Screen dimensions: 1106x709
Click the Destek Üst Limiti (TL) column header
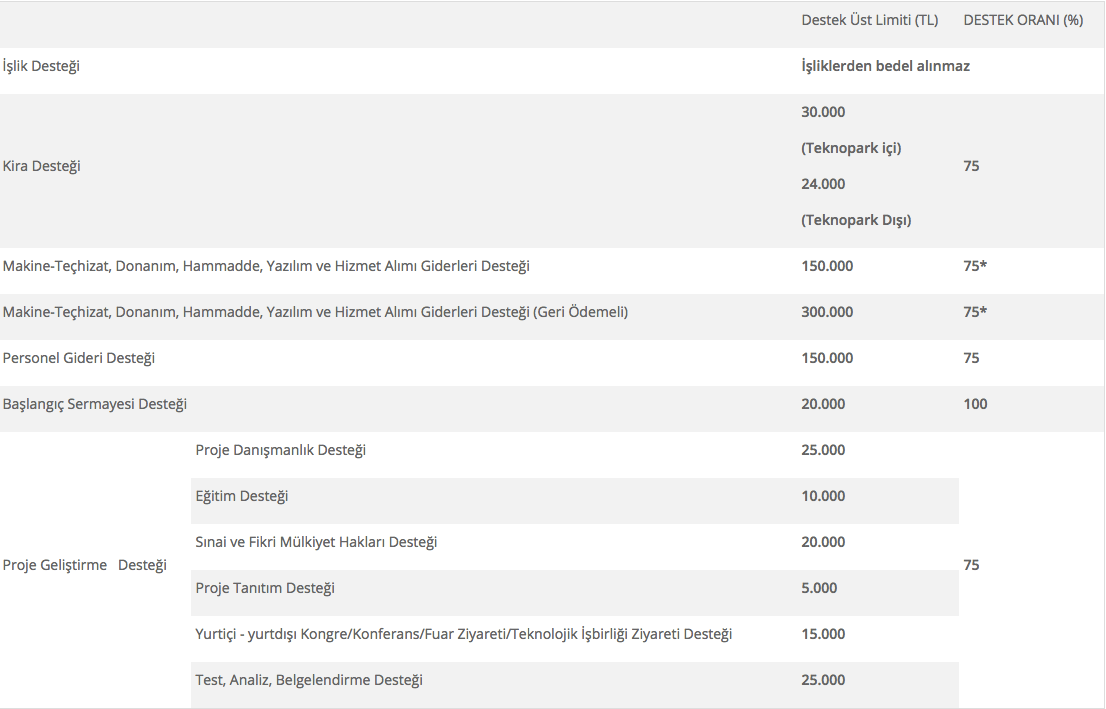[x=869, y=20]
